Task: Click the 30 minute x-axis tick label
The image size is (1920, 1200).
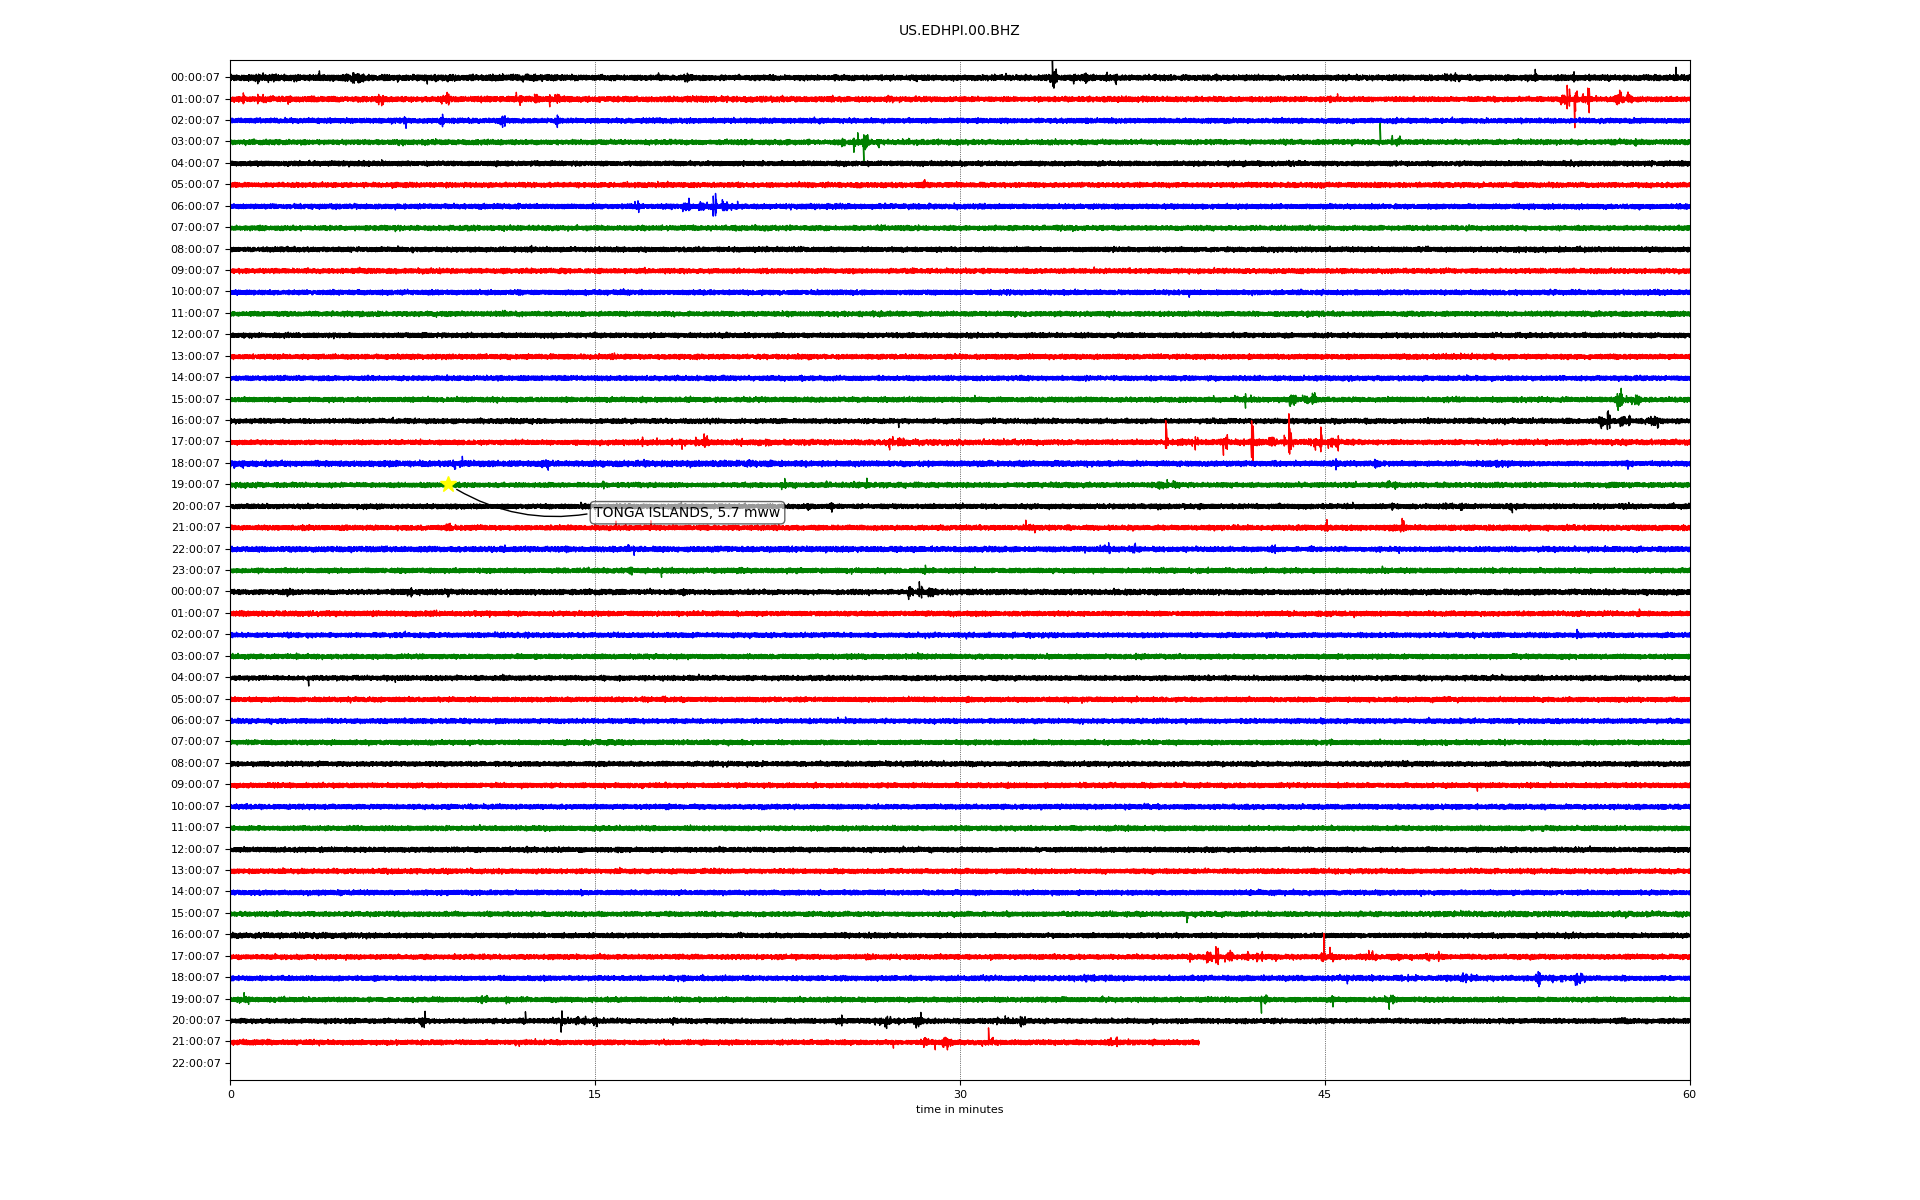Action: 960,1094
